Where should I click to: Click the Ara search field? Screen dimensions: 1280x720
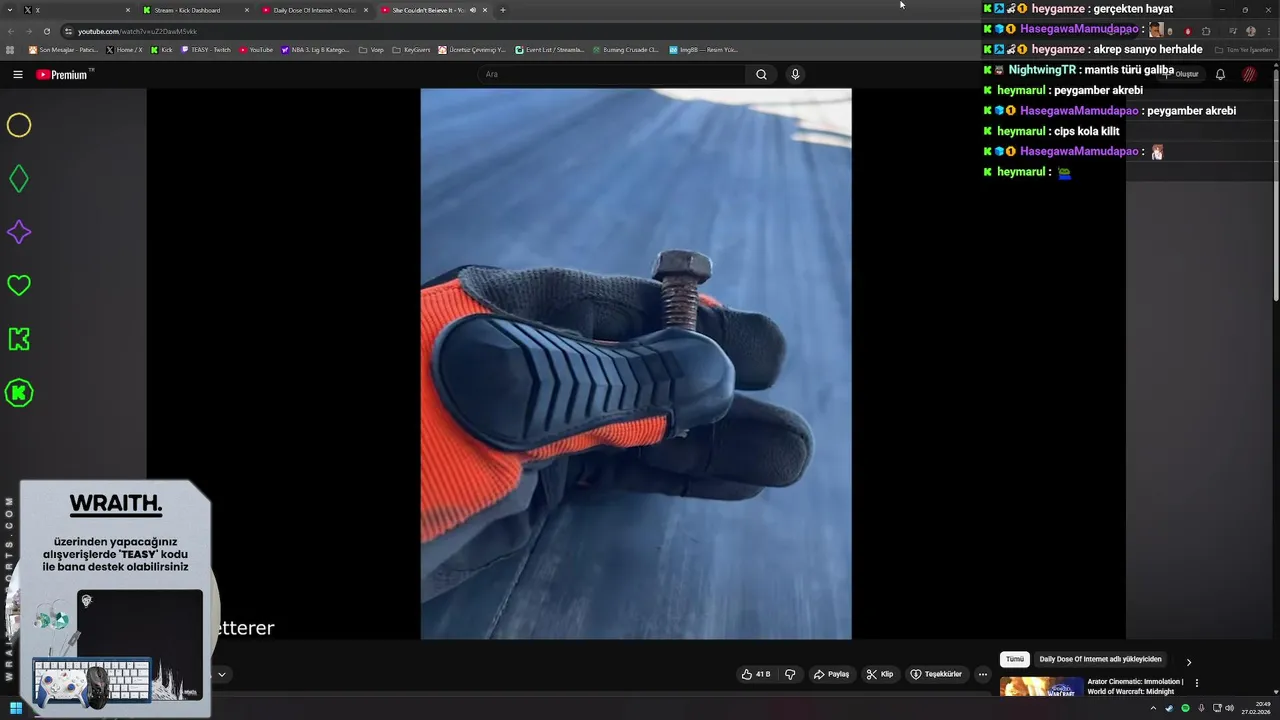(612, 74)
